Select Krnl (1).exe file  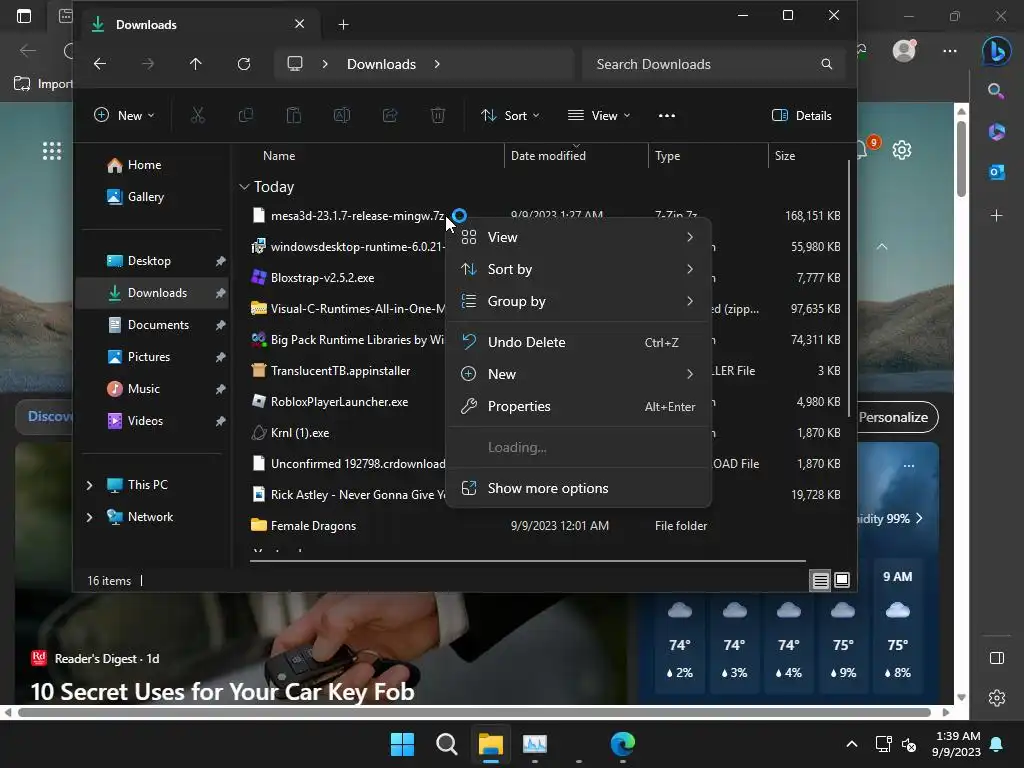click(x=300, y=432)
